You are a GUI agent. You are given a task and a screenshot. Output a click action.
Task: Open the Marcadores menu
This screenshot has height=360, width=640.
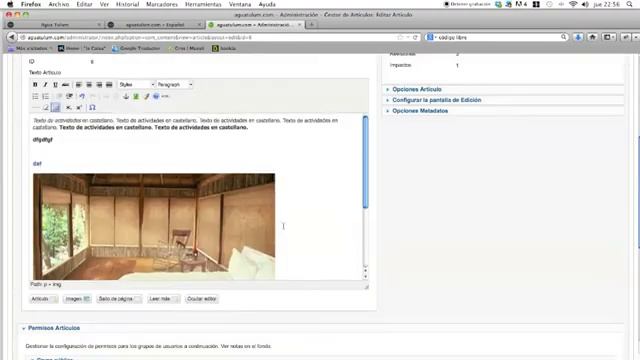point(162,4)
